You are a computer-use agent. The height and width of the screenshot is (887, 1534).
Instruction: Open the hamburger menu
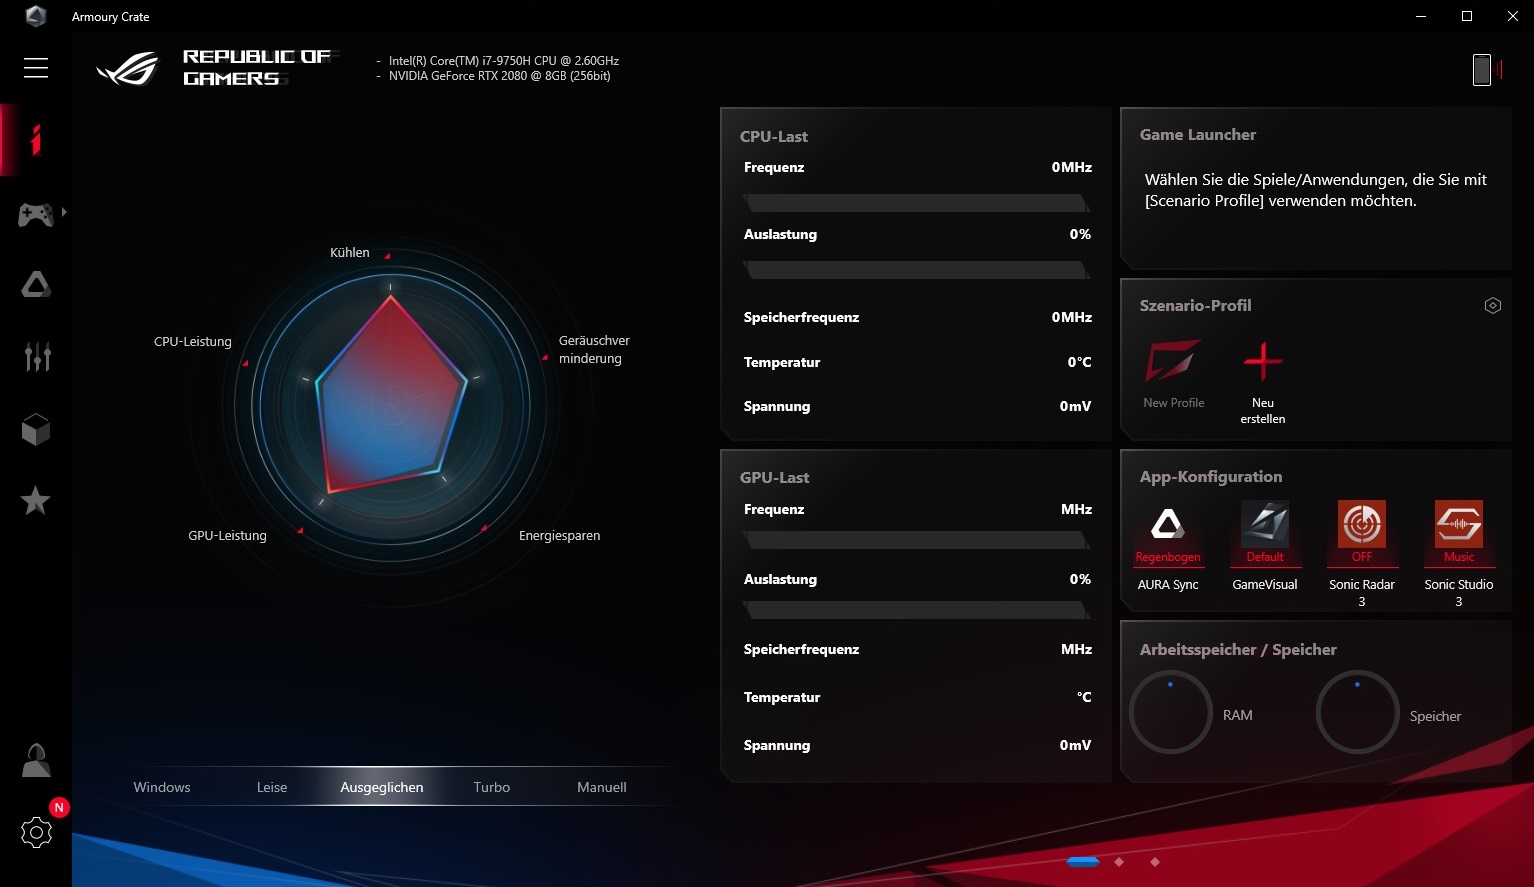[x=36, y=67]
